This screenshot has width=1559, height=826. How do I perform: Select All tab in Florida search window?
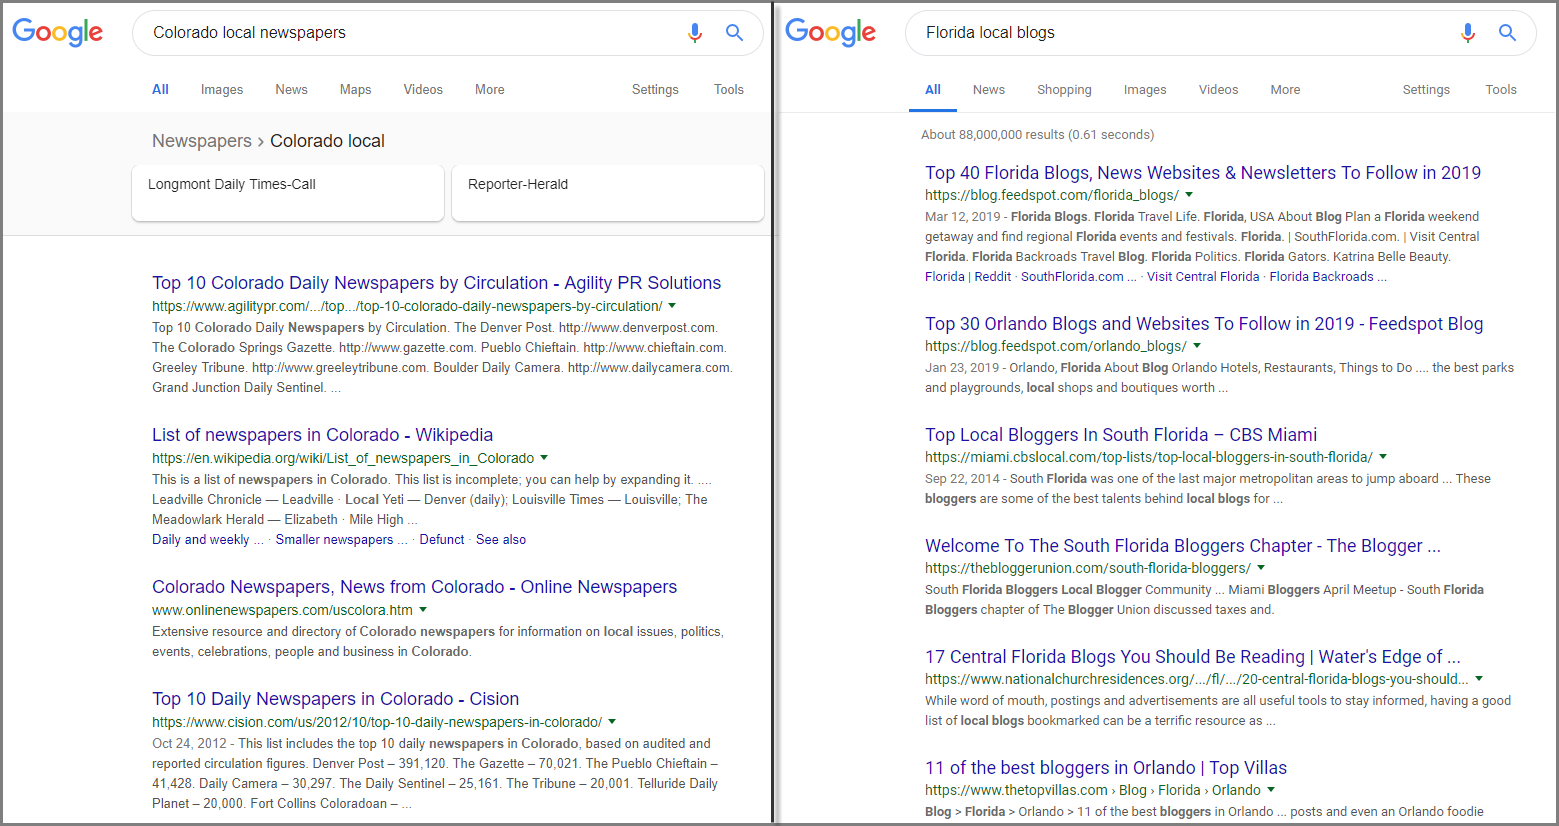point(933,89)
